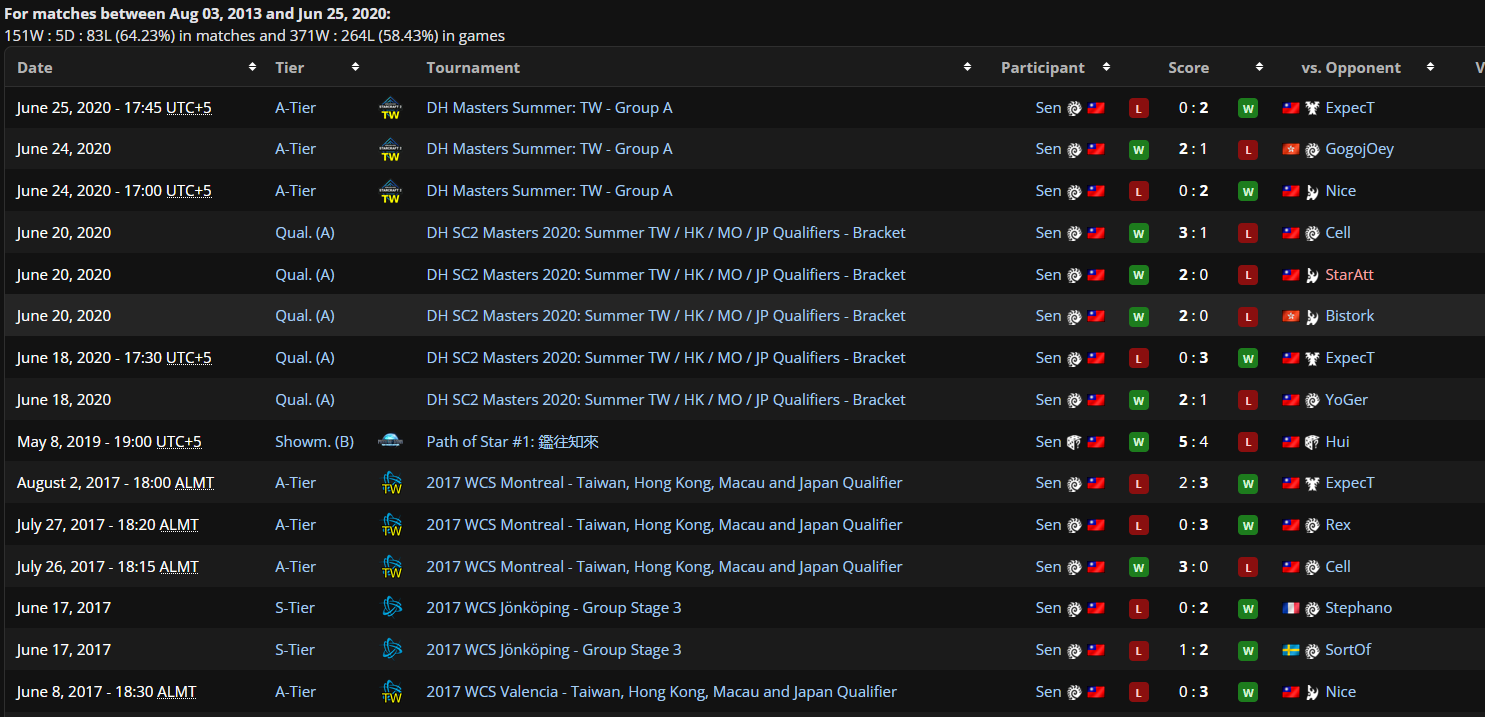Sort the table by the Tier column arrow

(355, 67)
